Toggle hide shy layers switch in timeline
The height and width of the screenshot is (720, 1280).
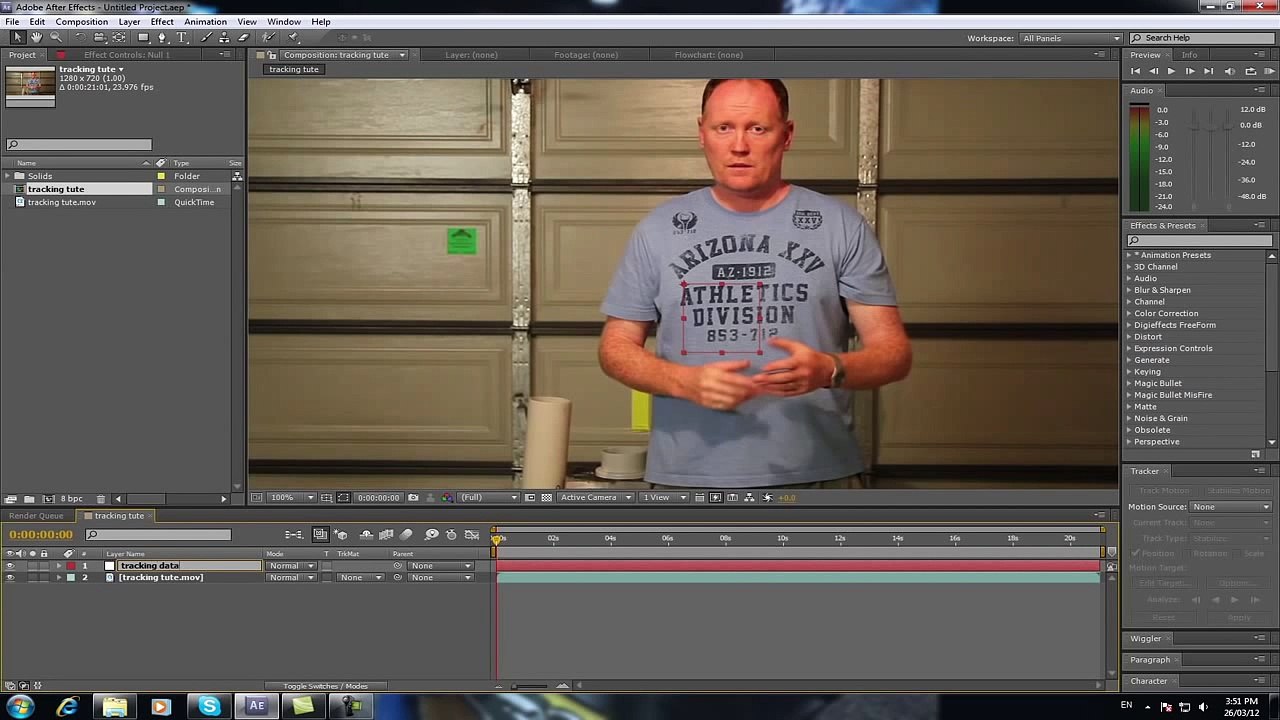click(x=367, y=535)
